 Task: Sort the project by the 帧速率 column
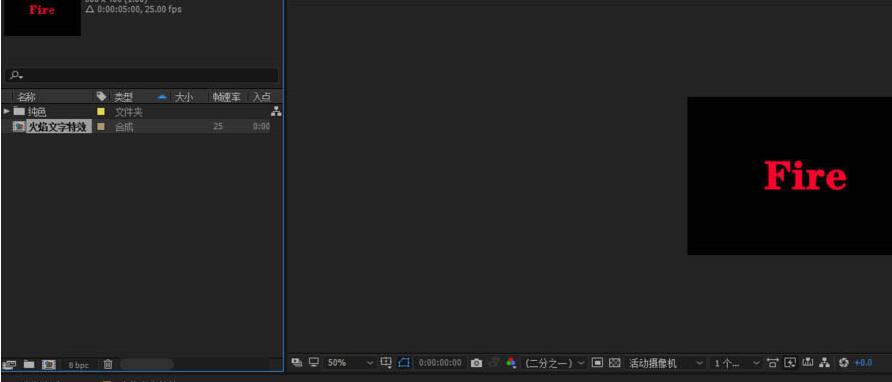click(226, 97)
